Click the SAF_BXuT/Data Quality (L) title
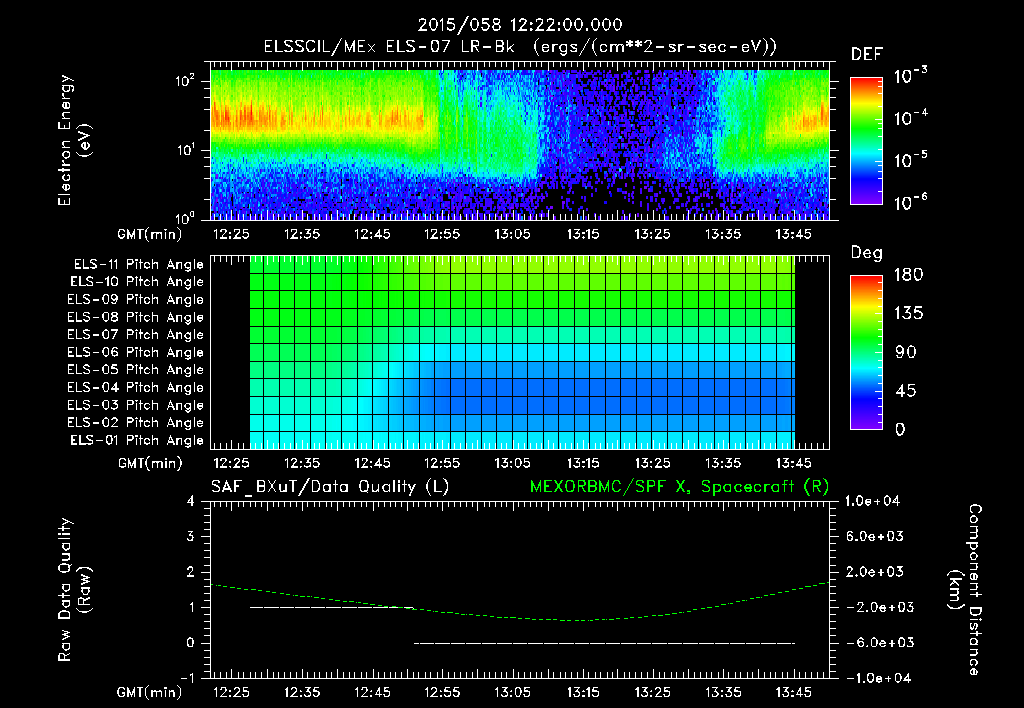 click(x=330, y=487)
